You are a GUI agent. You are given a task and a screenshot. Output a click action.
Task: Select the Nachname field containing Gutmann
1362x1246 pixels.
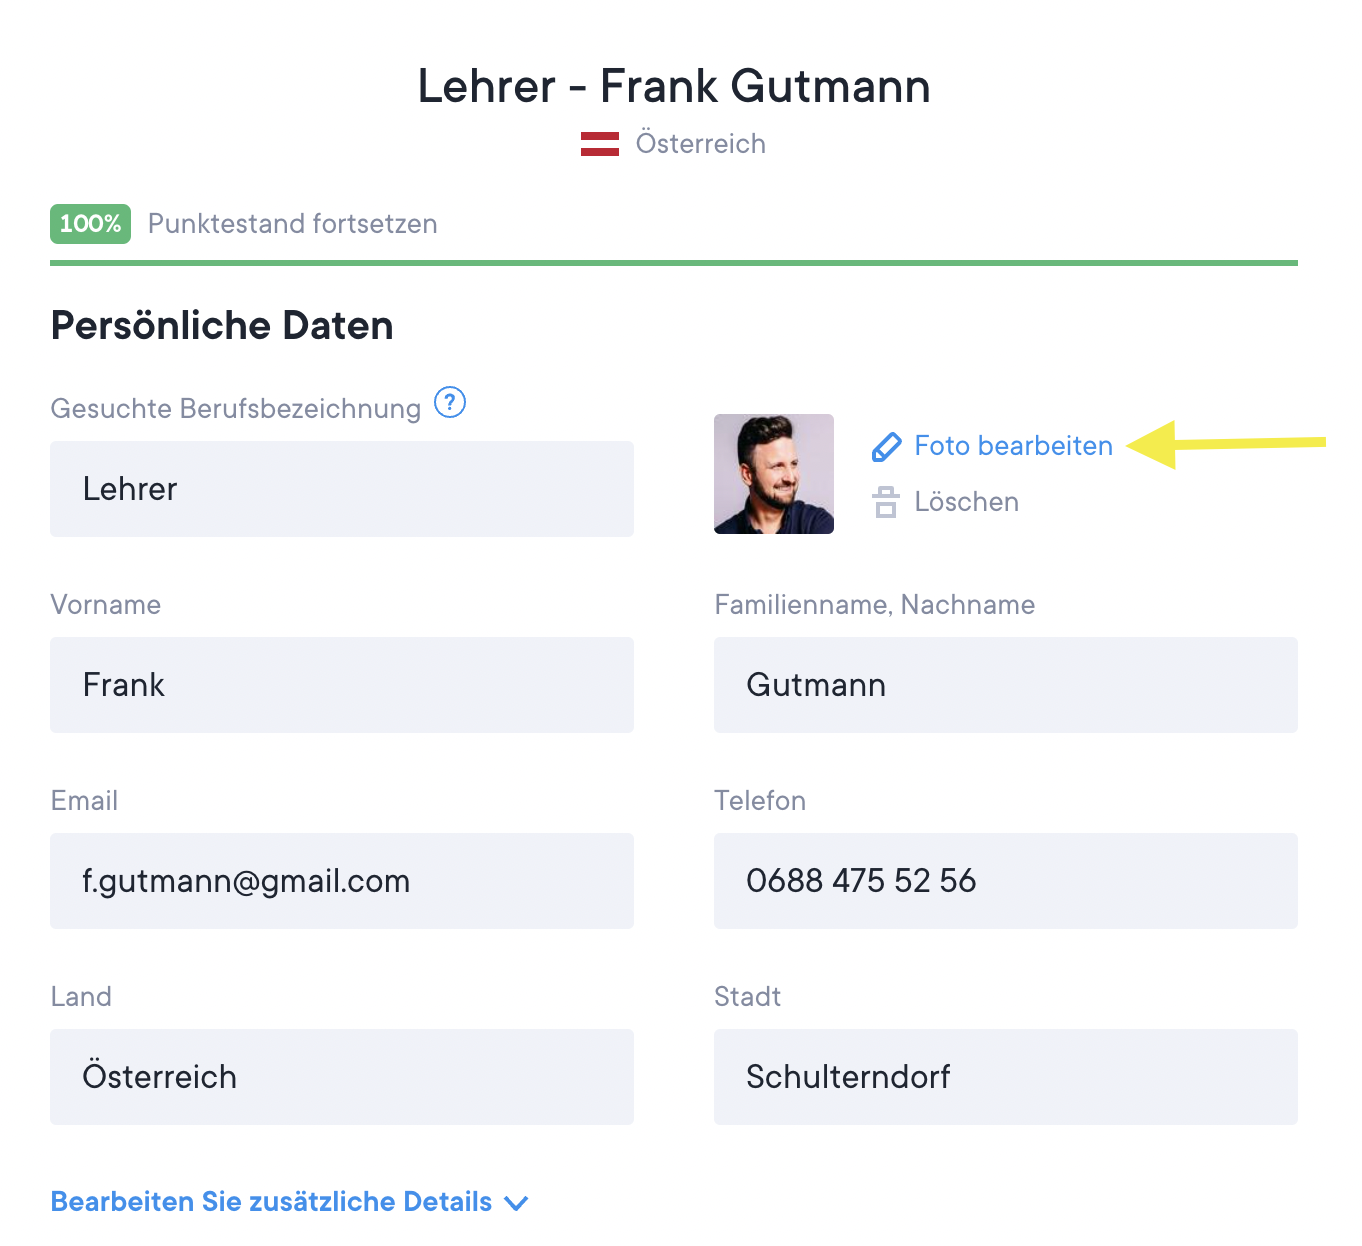[1006, 685]
